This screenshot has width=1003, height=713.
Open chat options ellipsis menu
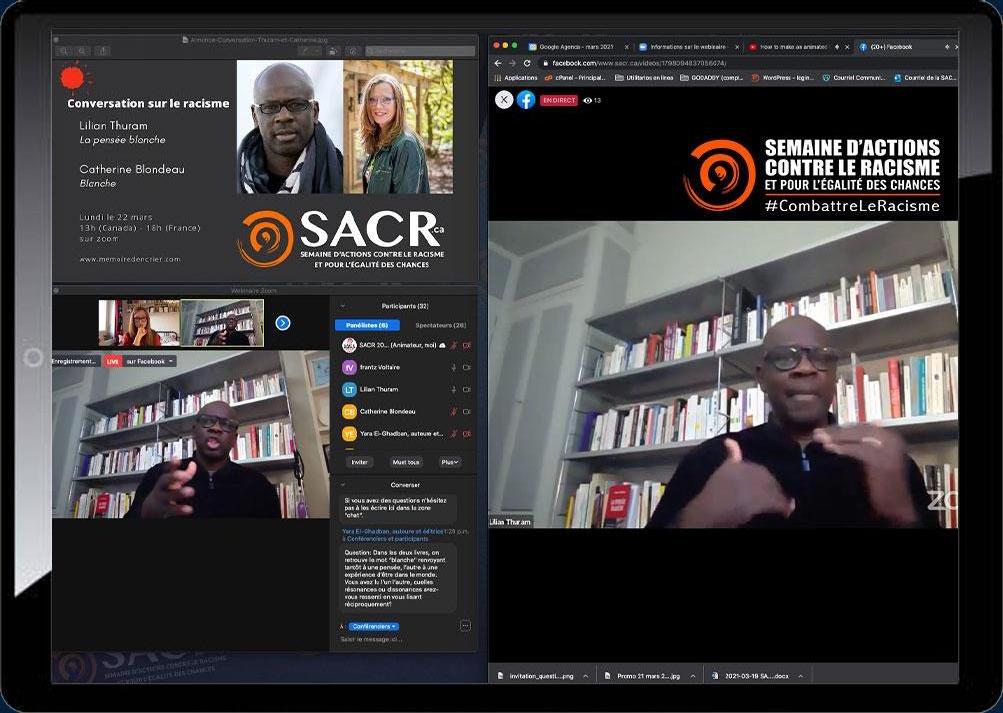click(465, 626)
